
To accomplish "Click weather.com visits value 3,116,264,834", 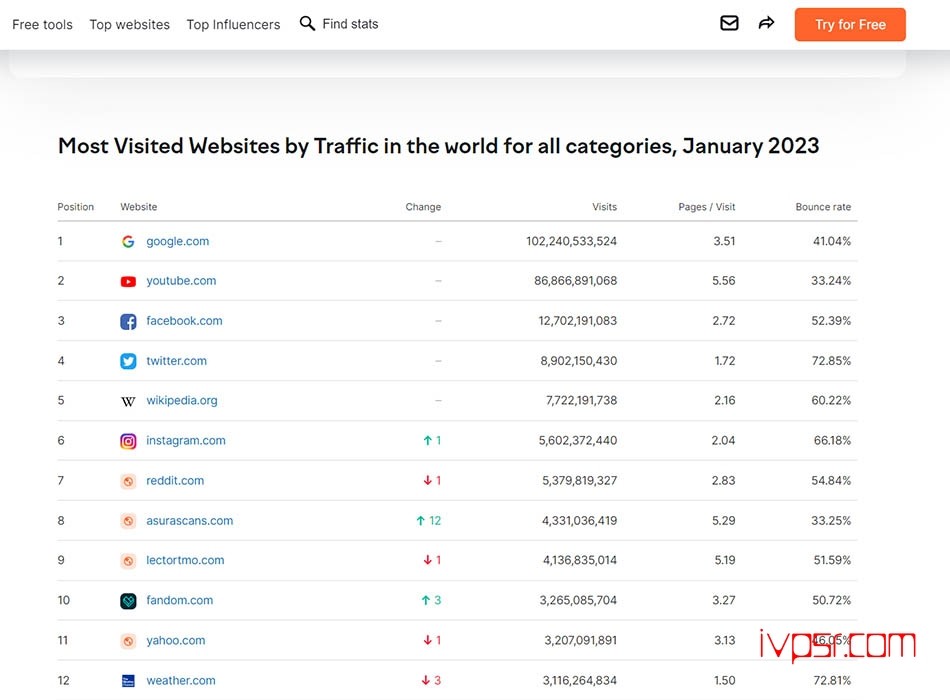I will tap(579, 680).
